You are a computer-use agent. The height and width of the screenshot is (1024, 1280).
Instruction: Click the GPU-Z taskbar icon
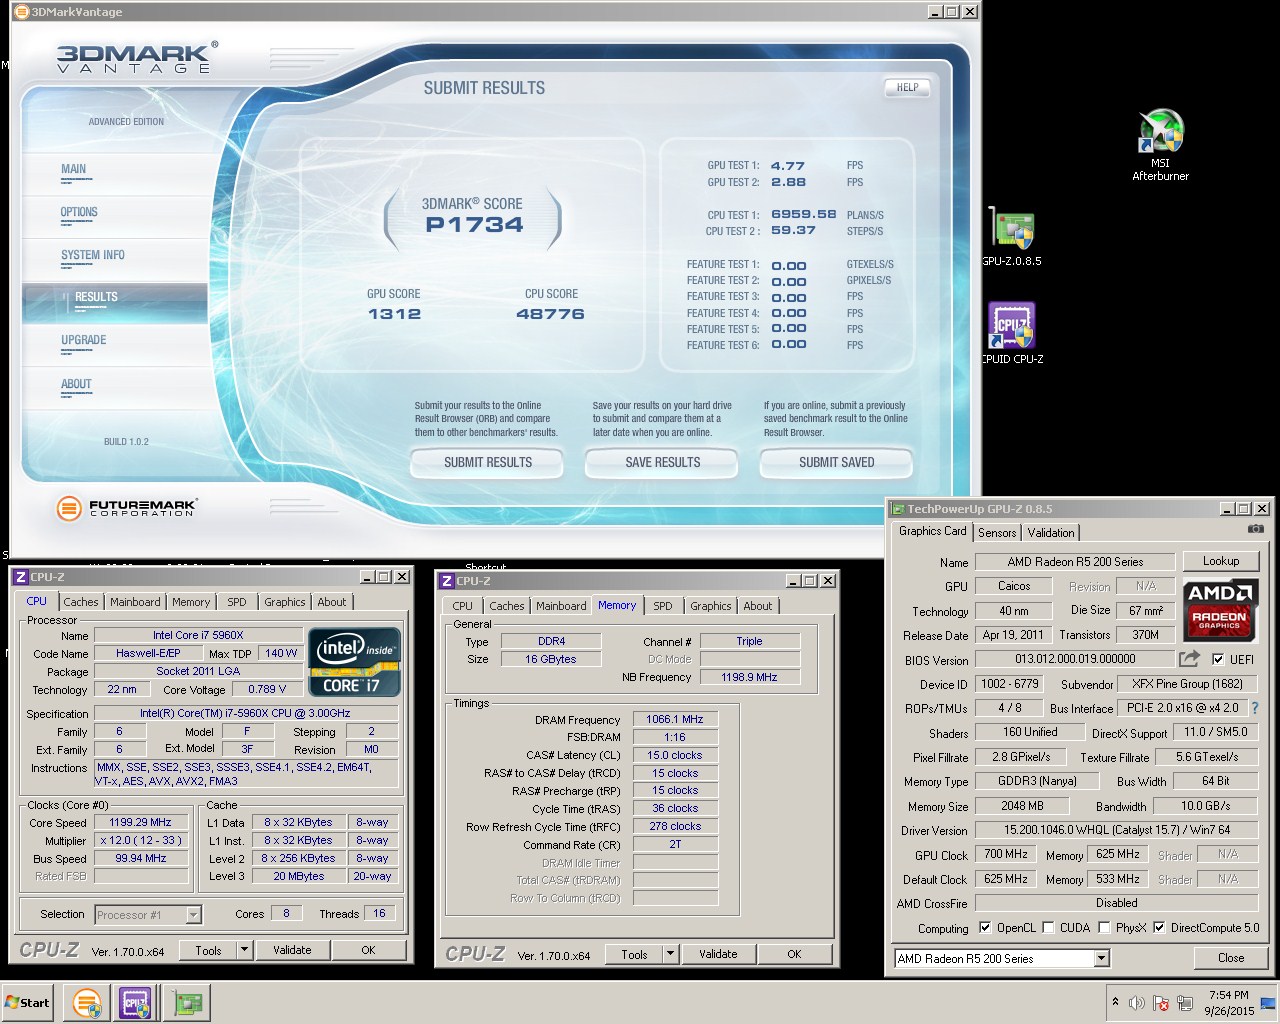(187, 1002)
